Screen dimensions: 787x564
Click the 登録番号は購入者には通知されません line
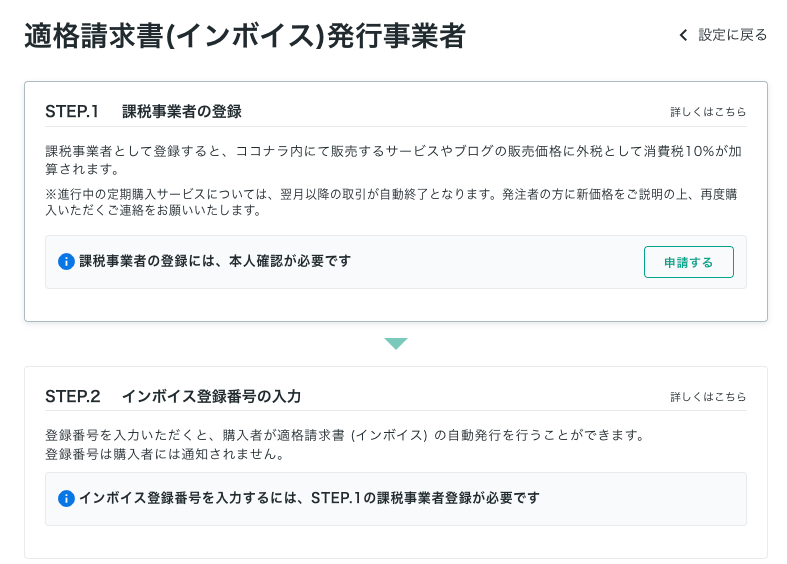(x=165, y=455)
